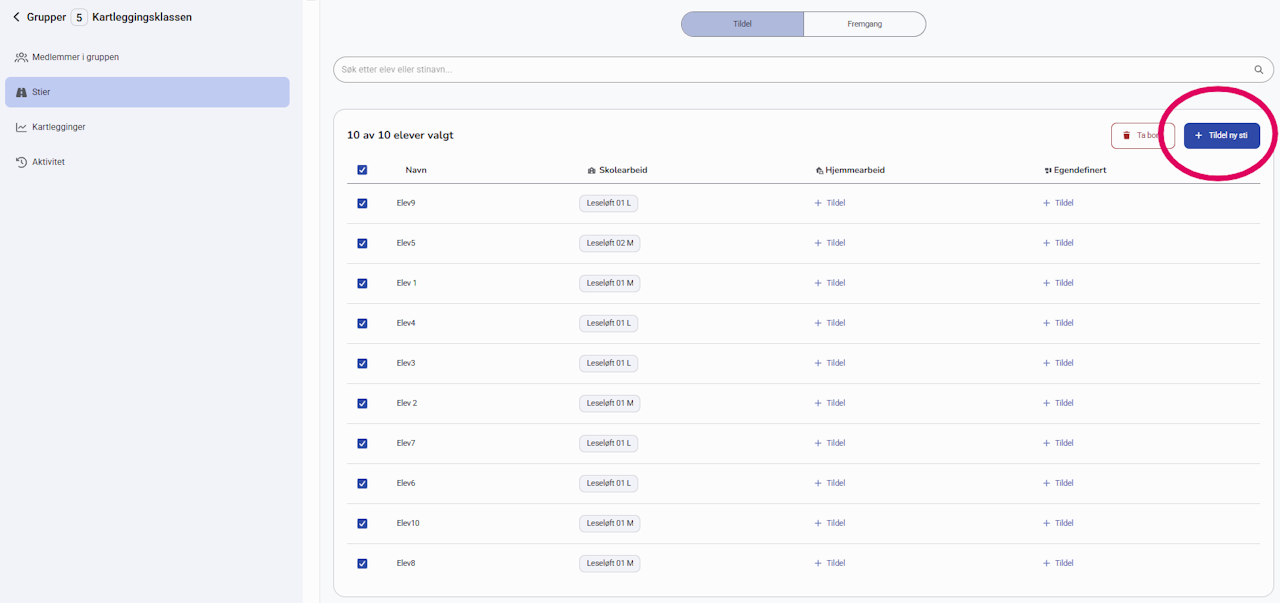Image resolution: width=1280 pixels, height=603 pixels.
Task: Uncheck the checkbox for Elev6
Action: click(362, 483)
